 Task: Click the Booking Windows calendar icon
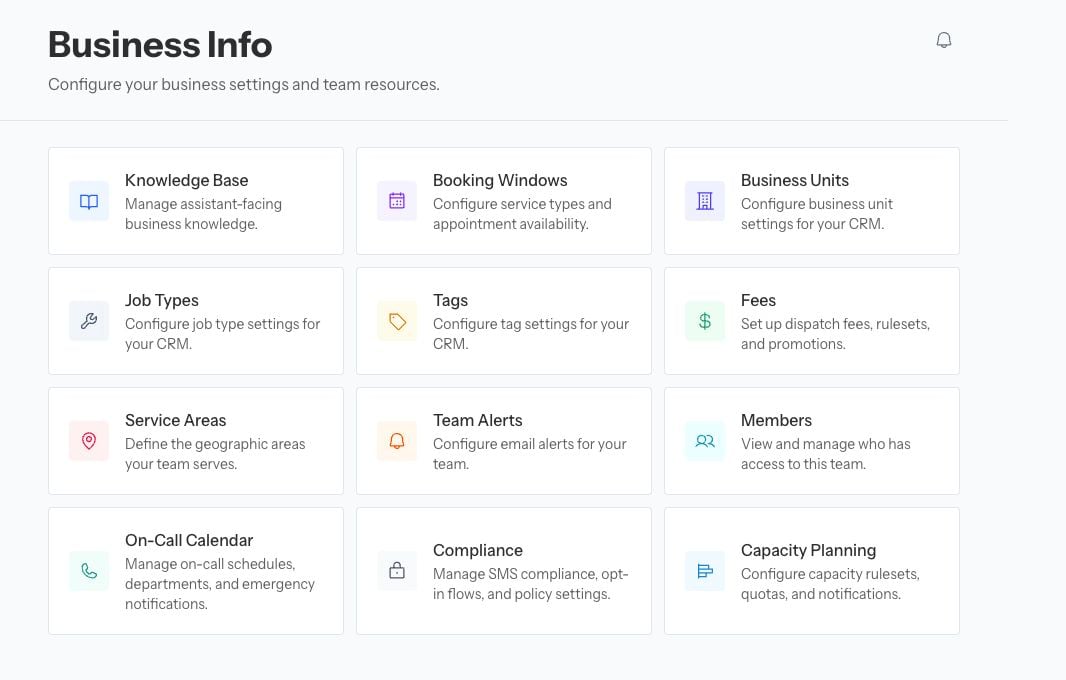tap(397, 201)
